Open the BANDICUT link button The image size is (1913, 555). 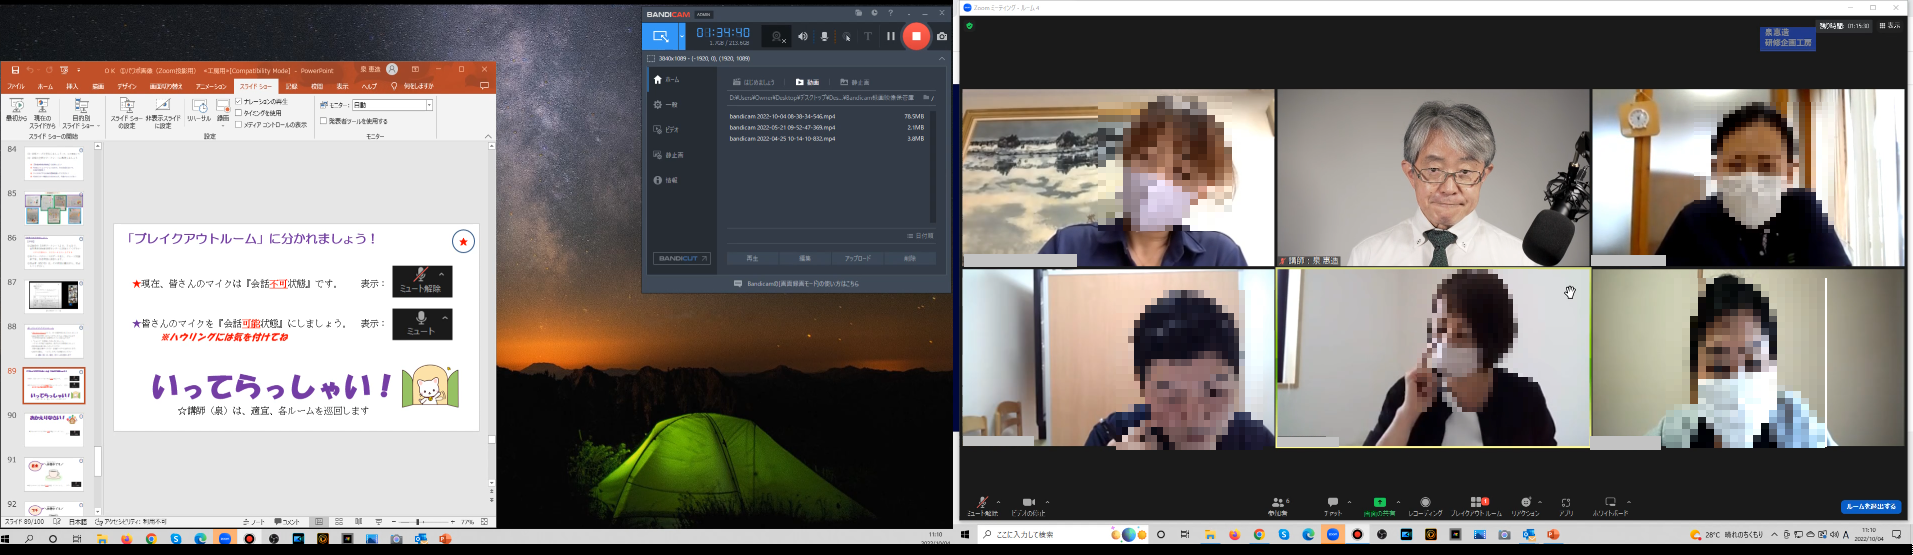682,258
